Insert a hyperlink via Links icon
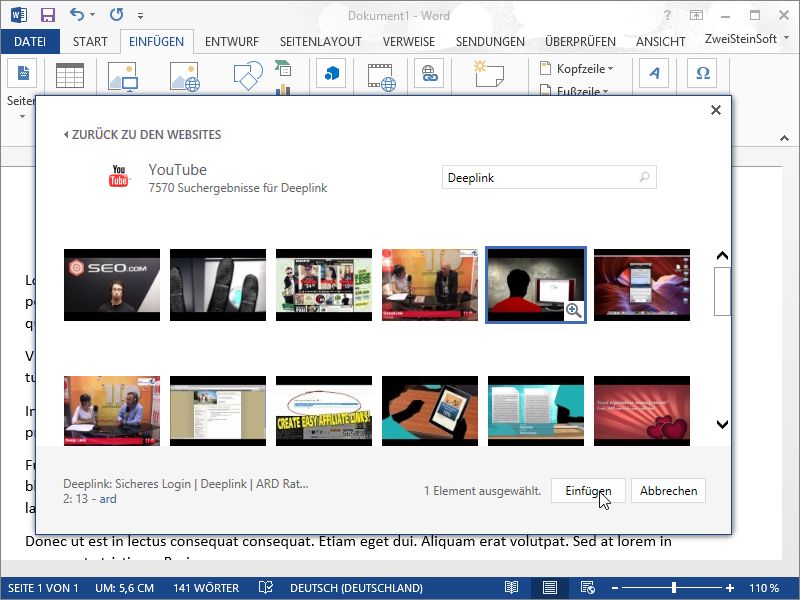Screen dimensions: 800x600 [429, 73]
